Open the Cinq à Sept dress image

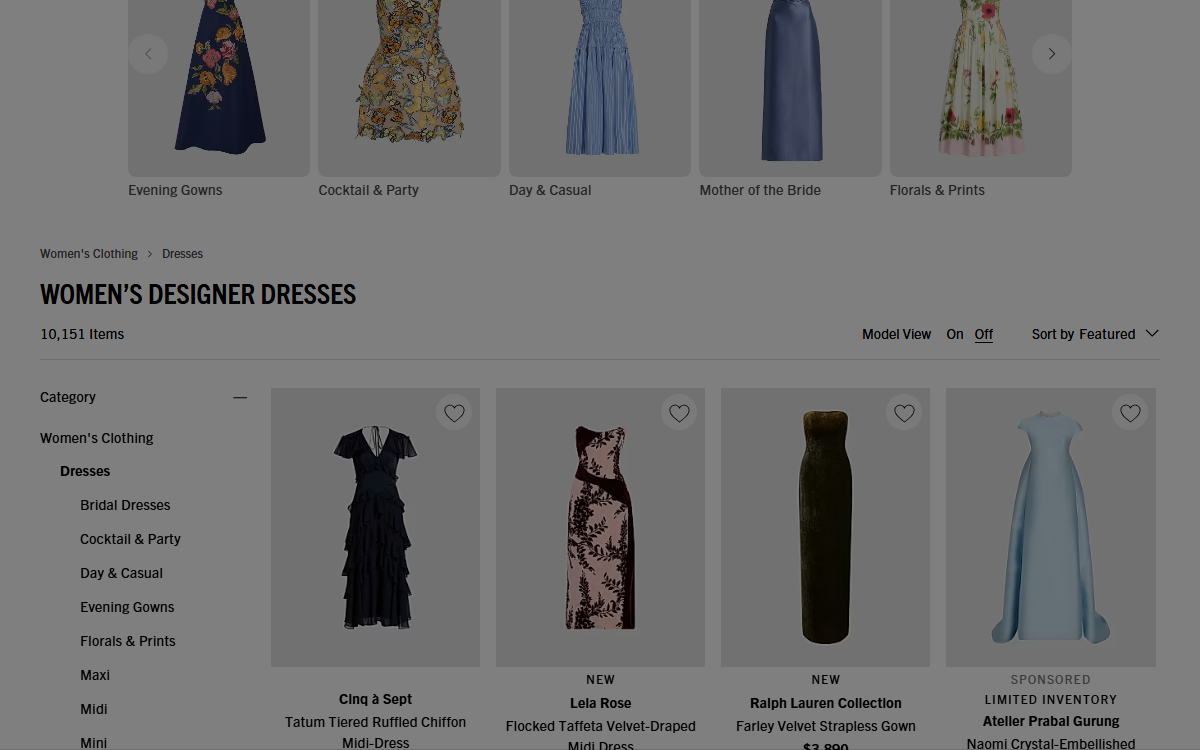375,527
